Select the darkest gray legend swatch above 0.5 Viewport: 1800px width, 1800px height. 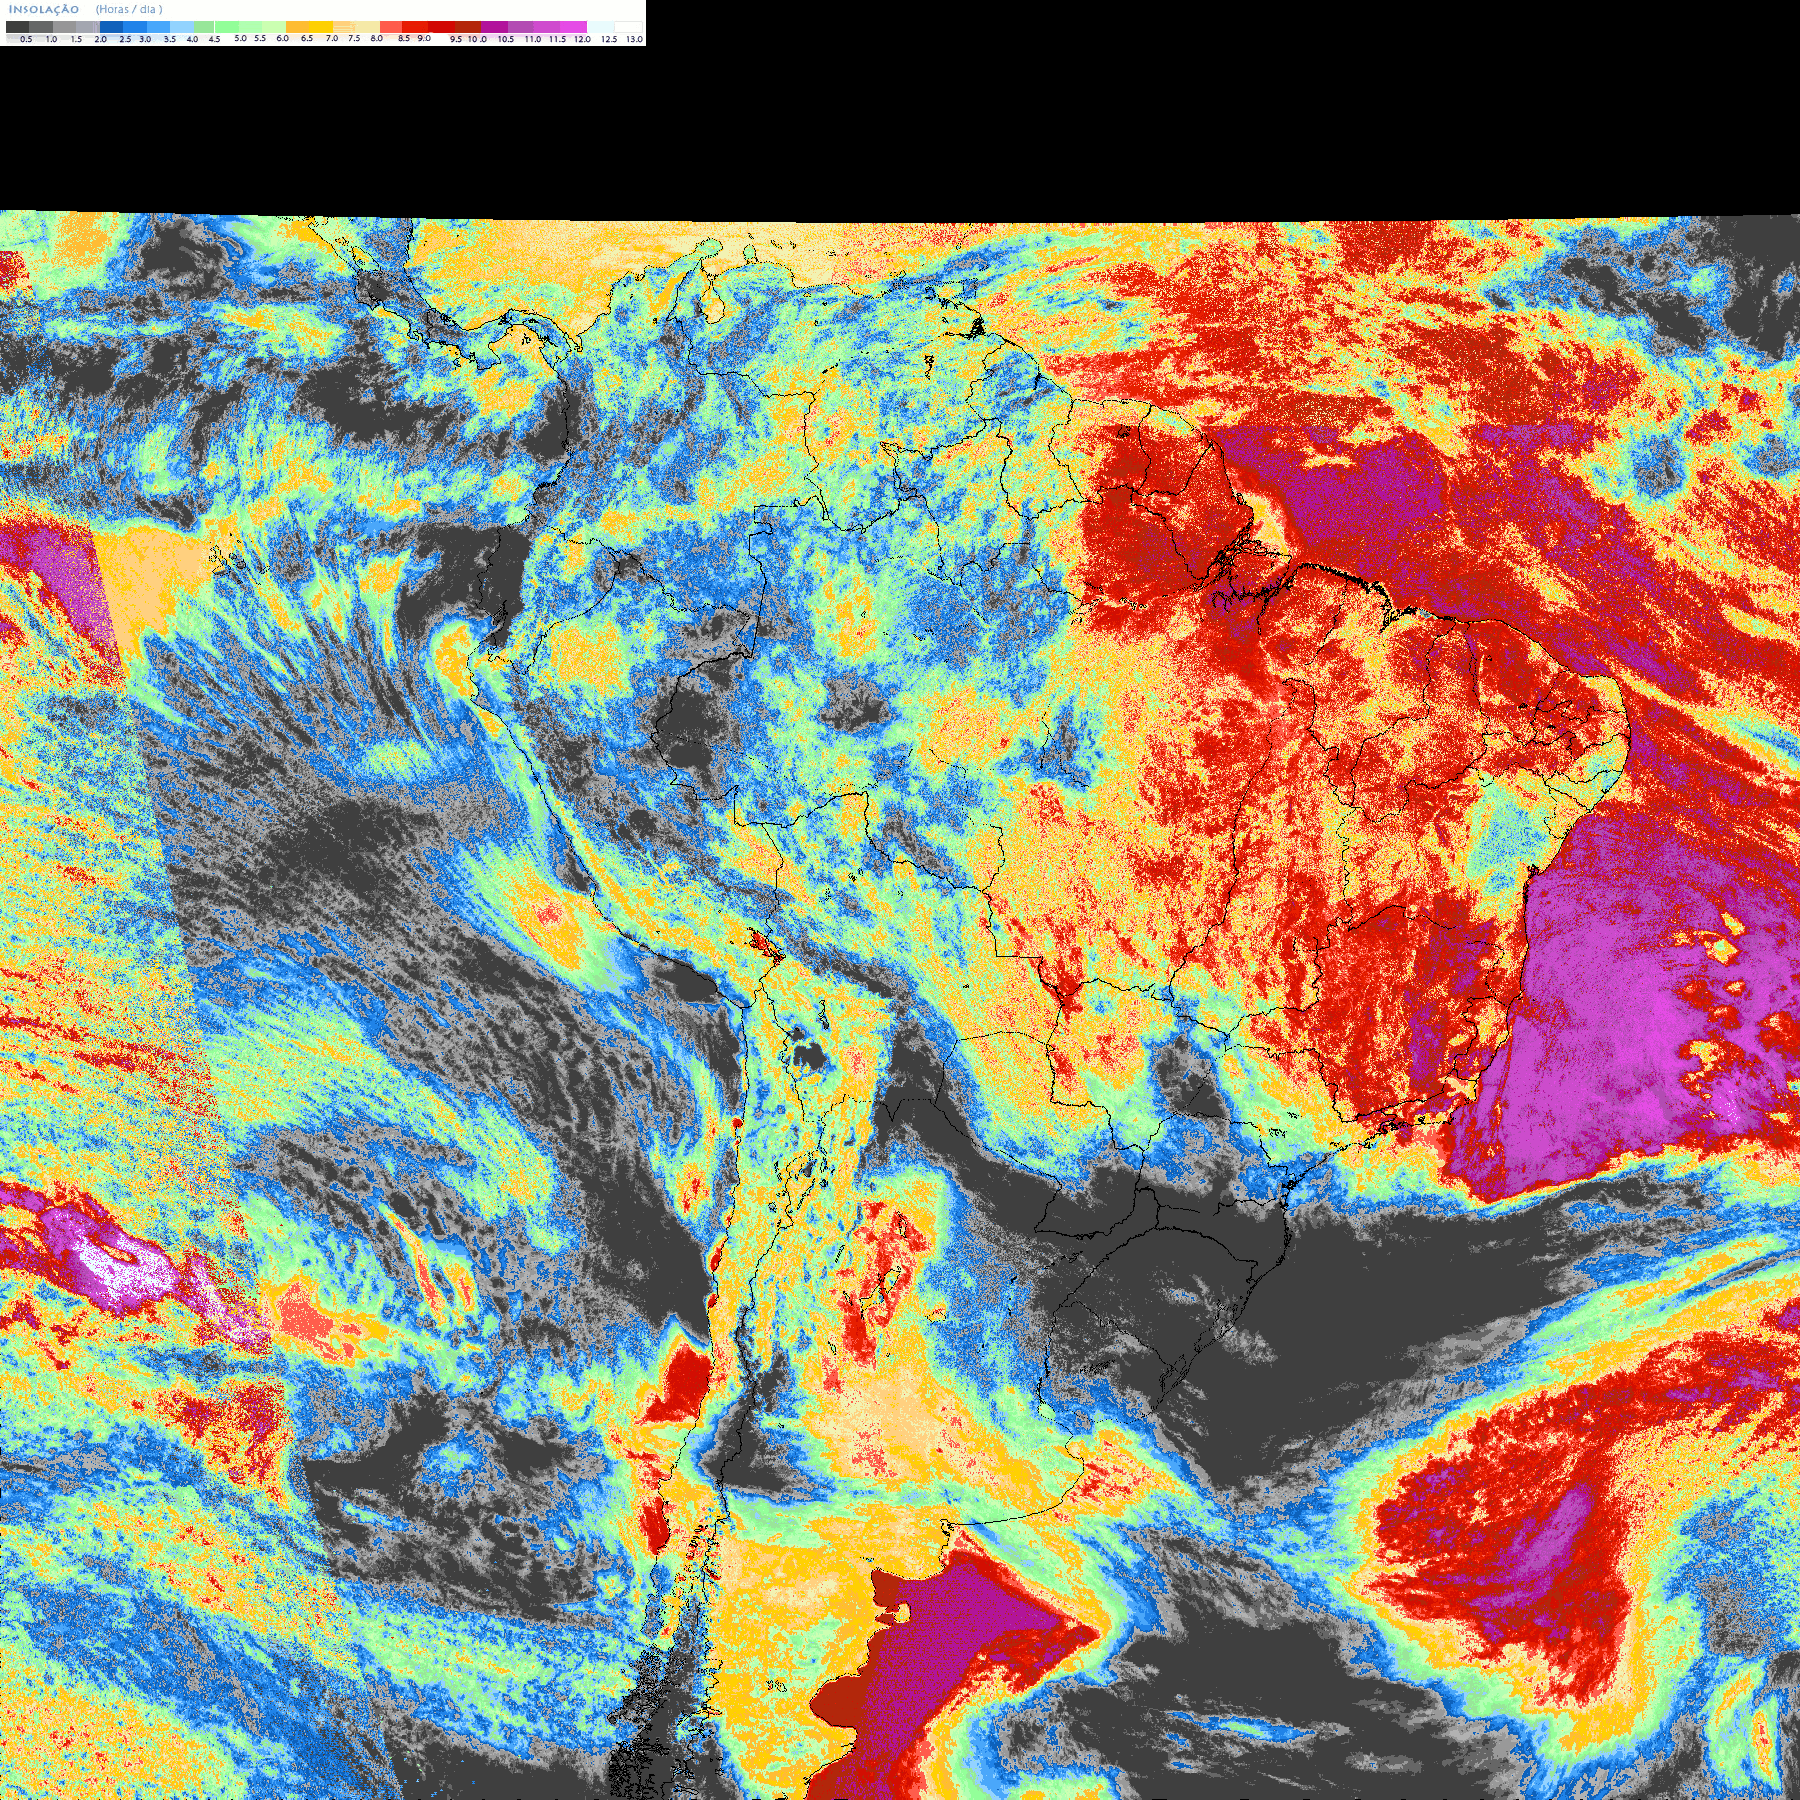17,27
